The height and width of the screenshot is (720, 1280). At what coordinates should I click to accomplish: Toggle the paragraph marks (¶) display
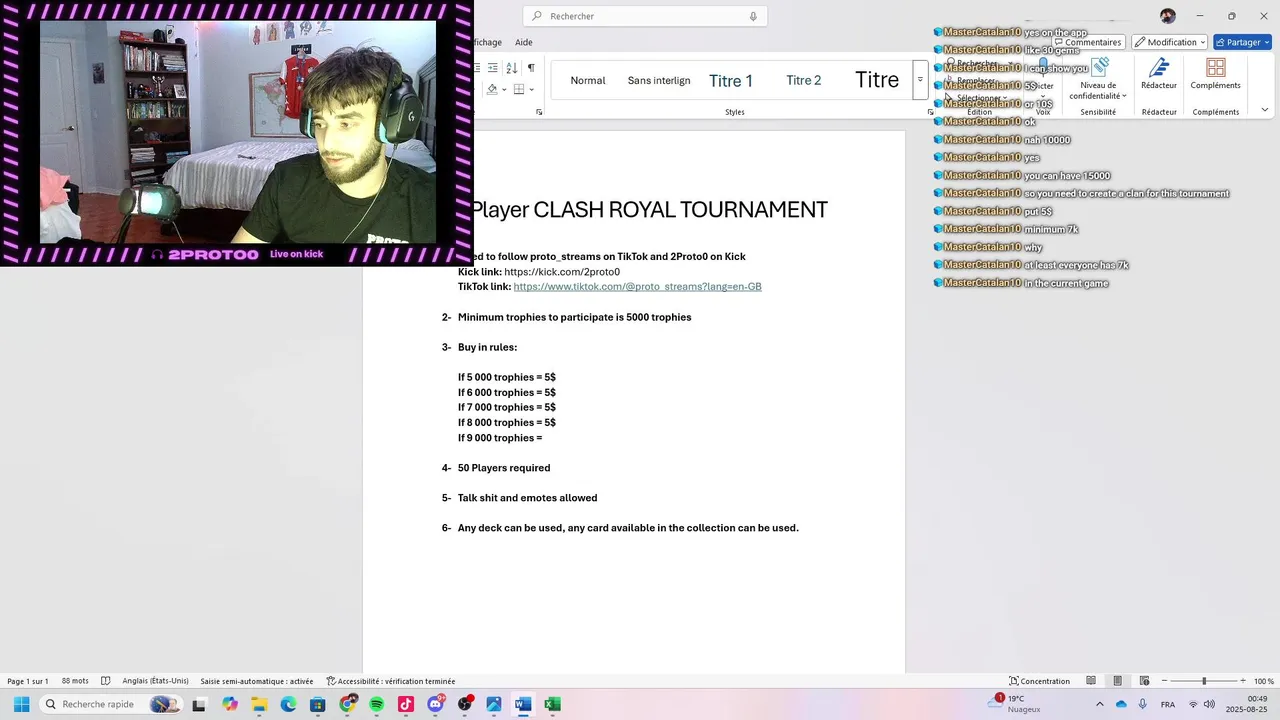[531, 68]
